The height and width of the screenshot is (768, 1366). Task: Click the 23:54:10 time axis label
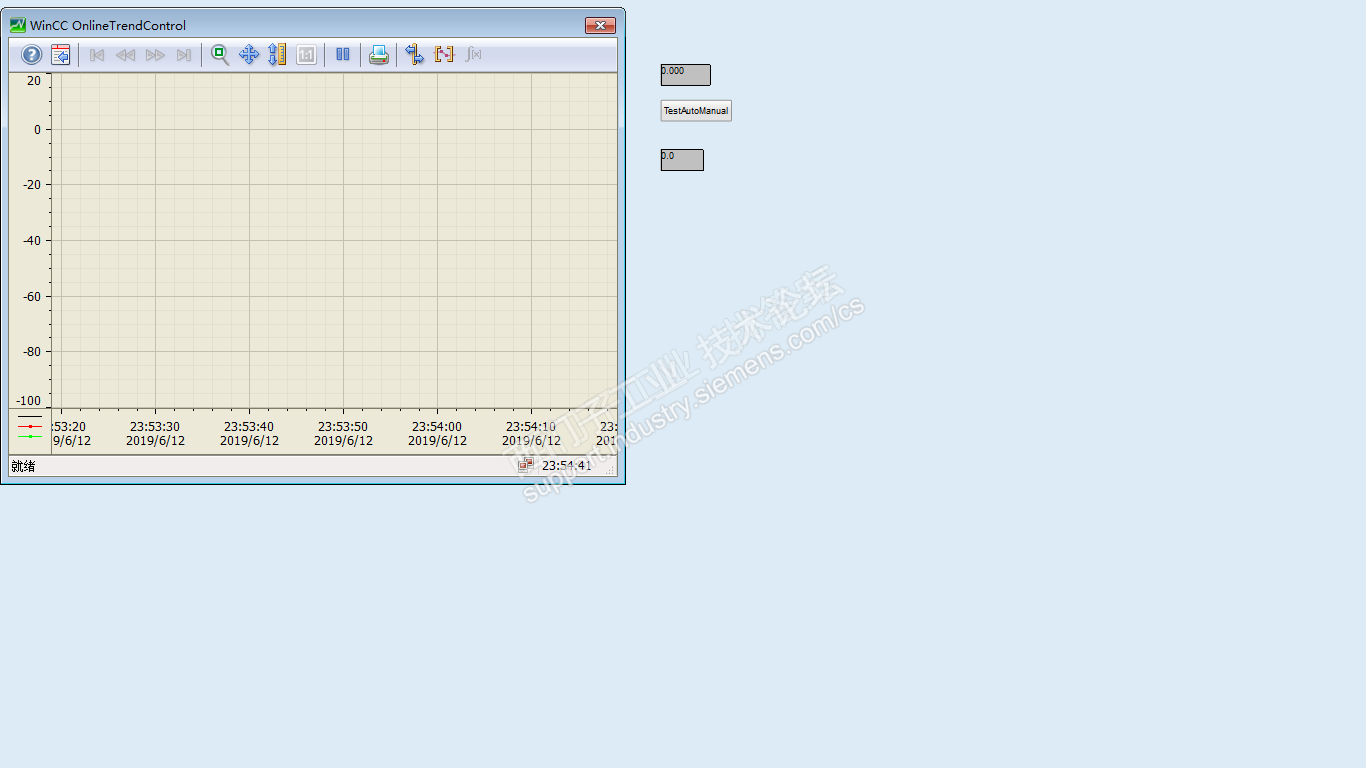pos(531,427)
